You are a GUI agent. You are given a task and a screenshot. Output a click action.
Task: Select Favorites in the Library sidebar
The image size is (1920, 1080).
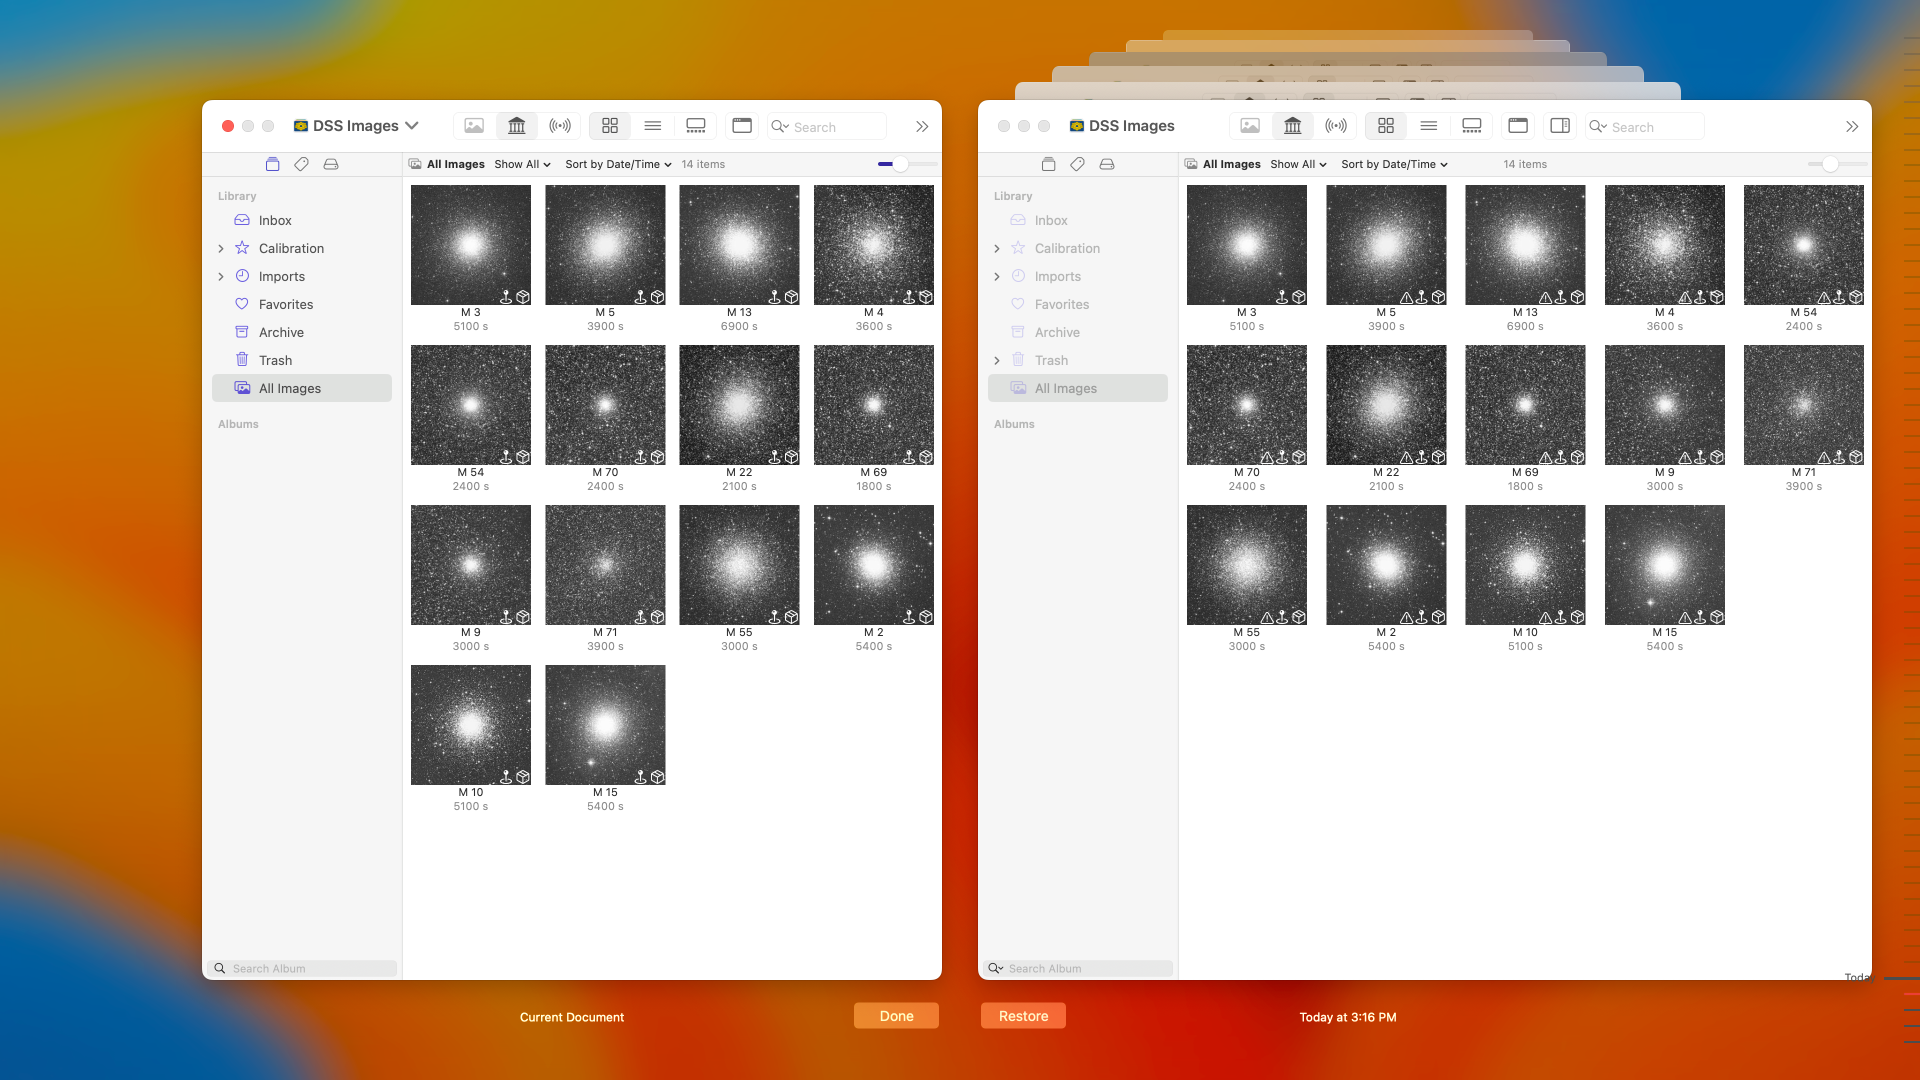point(285,304)
